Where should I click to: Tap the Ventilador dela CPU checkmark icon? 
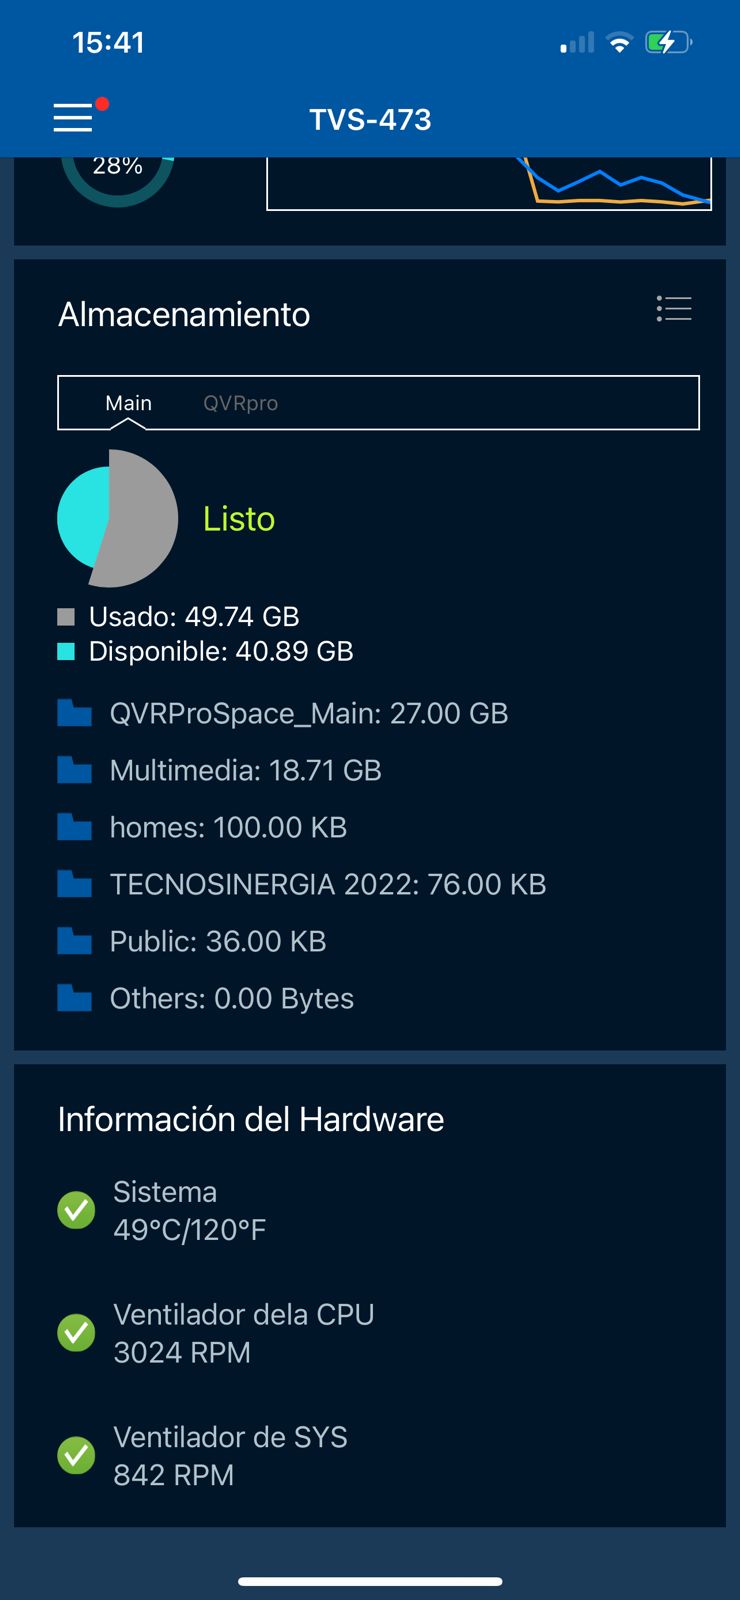point(76,1333)
